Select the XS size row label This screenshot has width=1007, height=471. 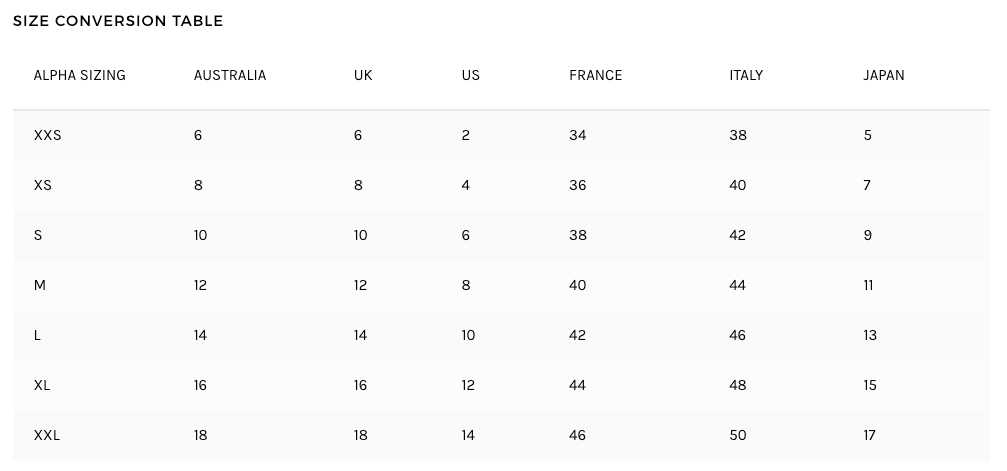[43, 185]
